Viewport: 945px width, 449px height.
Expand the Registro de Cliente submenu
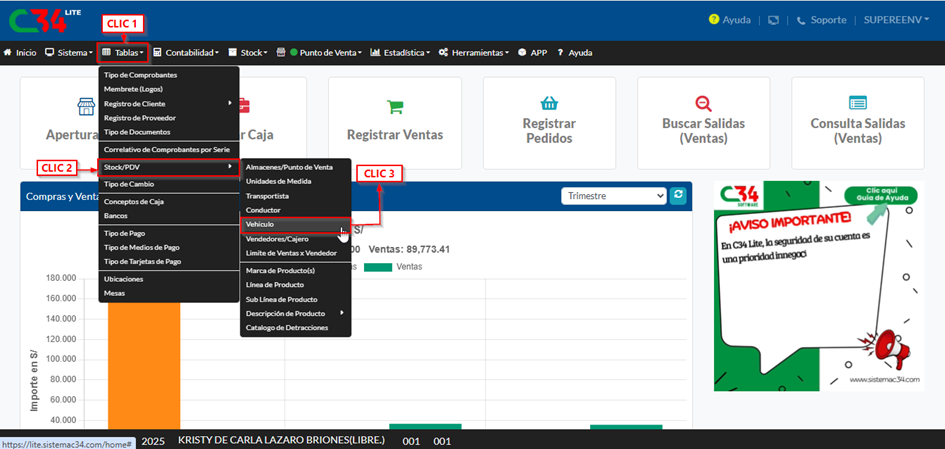point(168,103)
